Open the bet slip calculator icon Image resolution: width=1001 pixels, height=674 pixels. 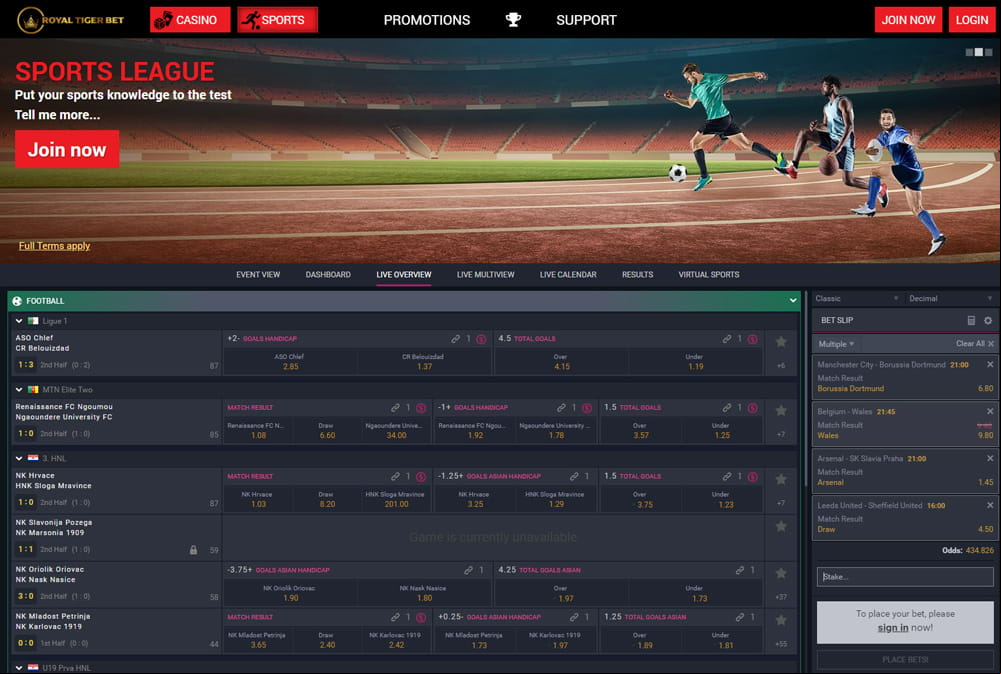(971, 320)
